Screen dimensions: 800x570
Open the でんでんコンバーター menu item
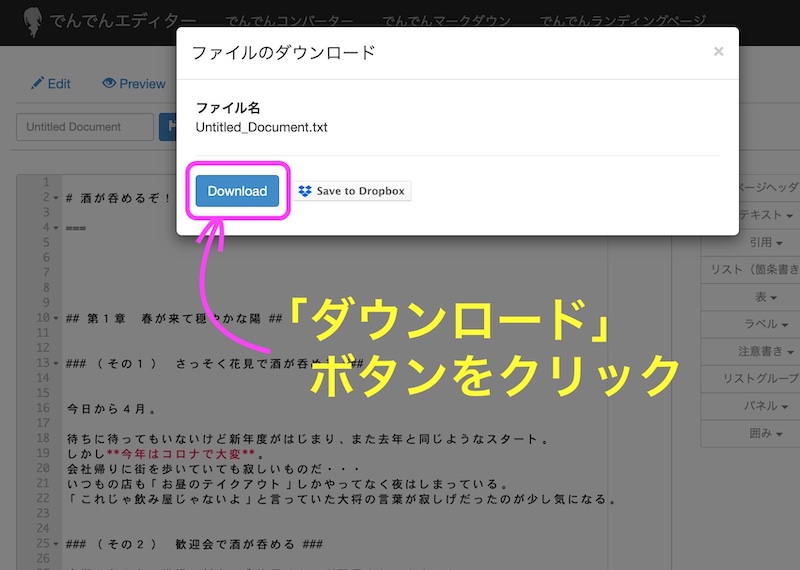(x=289, y=21)
